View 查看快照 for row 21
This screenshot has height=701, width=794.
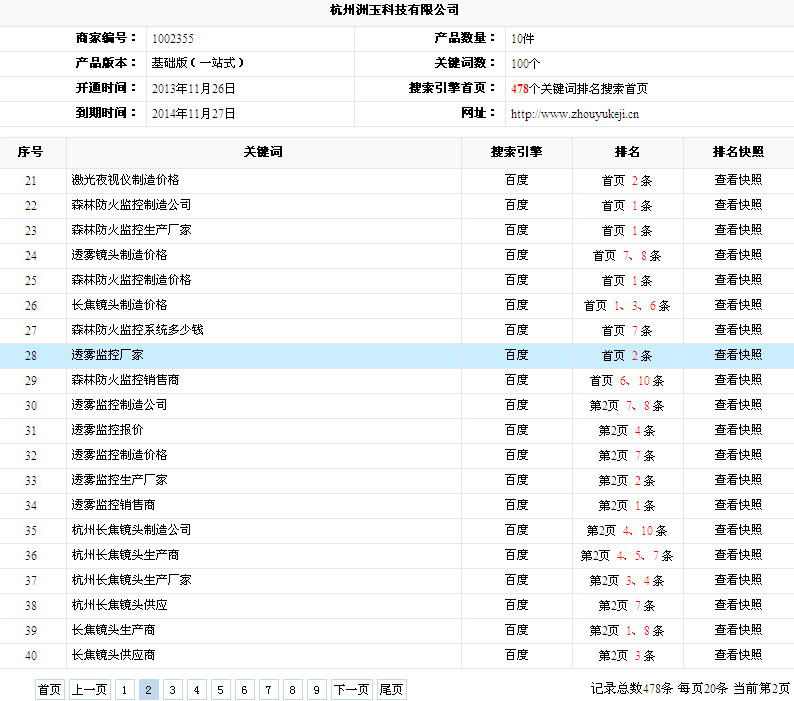[x=738, y=180]
